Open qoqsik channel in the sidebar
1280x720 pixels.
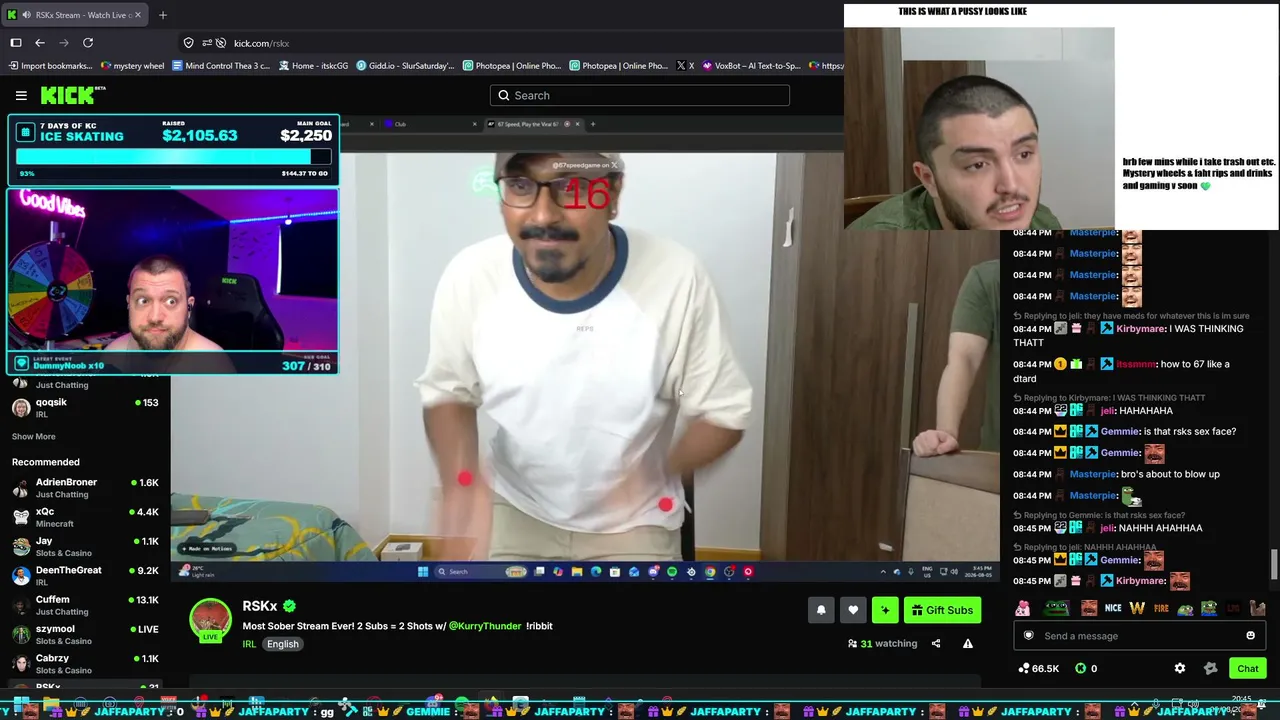[85, 407]
